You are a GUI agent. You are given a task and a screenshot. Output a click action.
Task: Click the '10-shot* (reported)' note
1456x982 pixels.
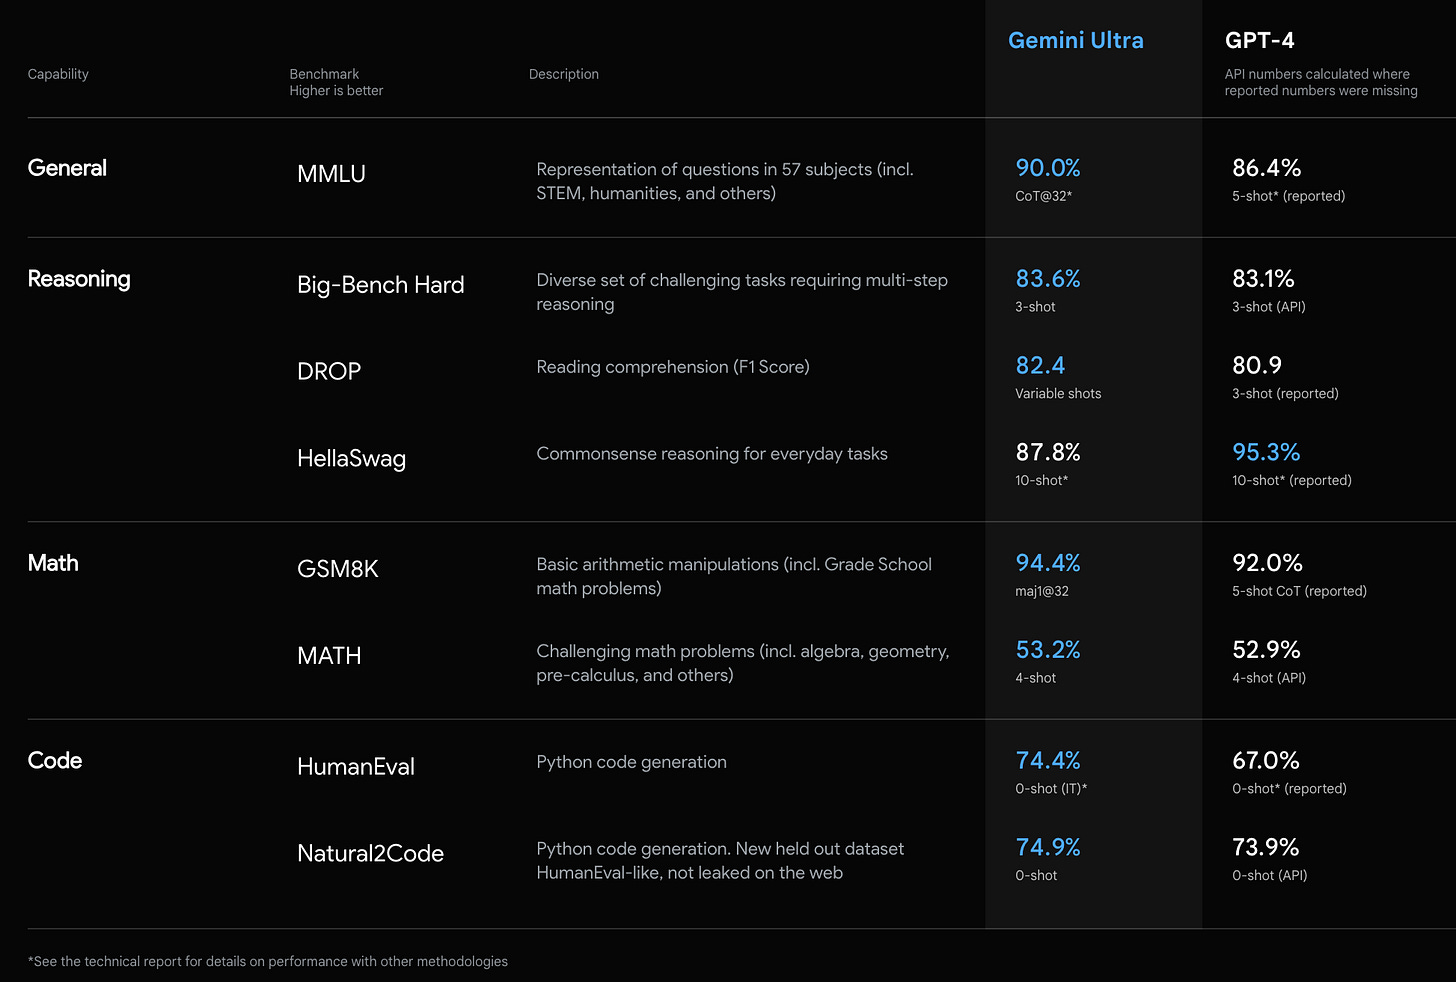(1292, 481)
